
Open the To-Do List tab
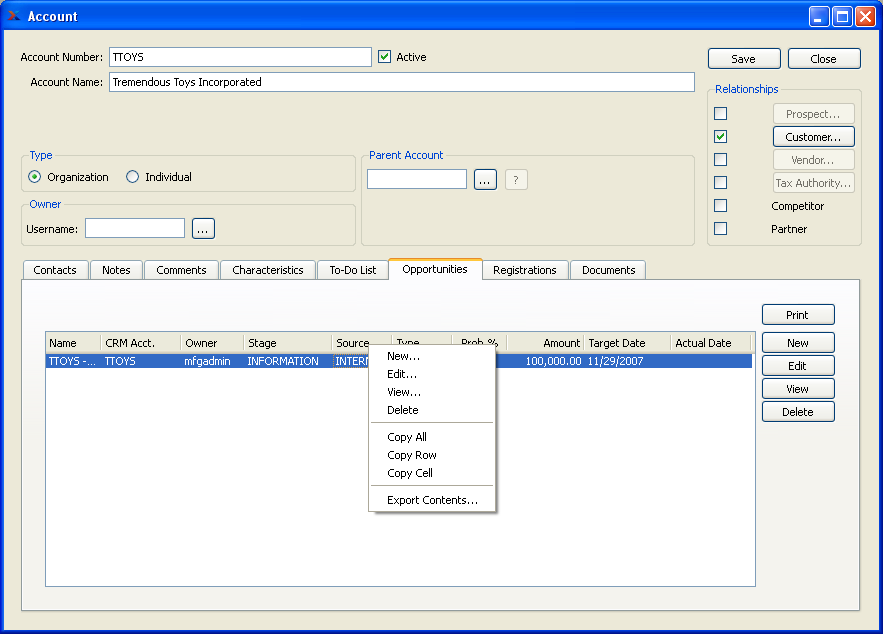[x=352, y=270]
